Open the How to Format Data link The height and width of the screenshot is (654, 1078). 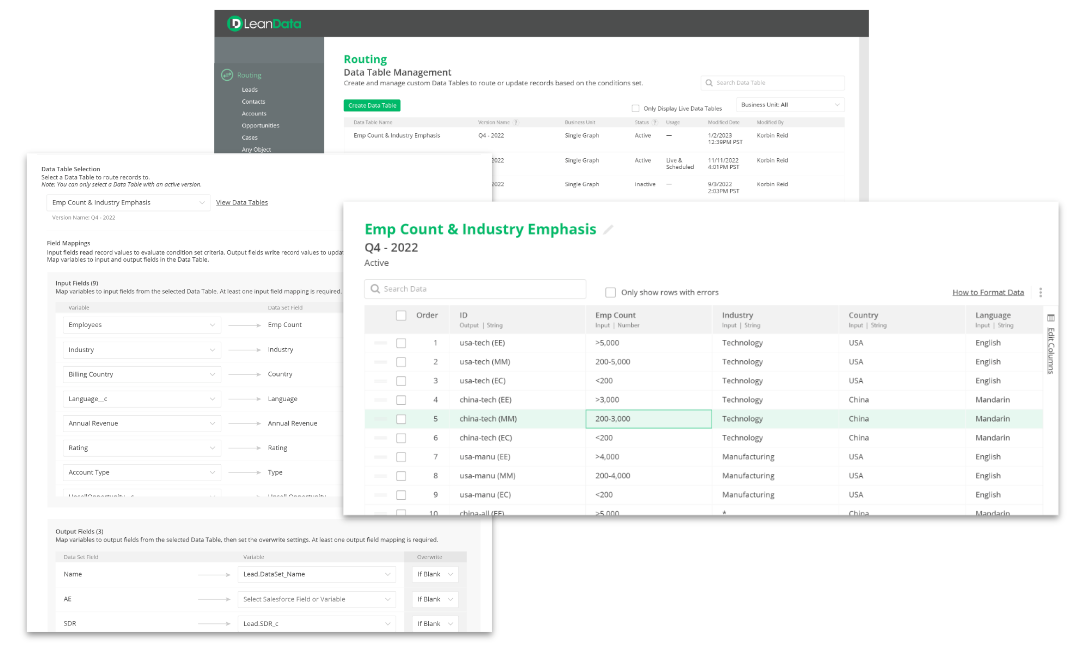point(988,292)
